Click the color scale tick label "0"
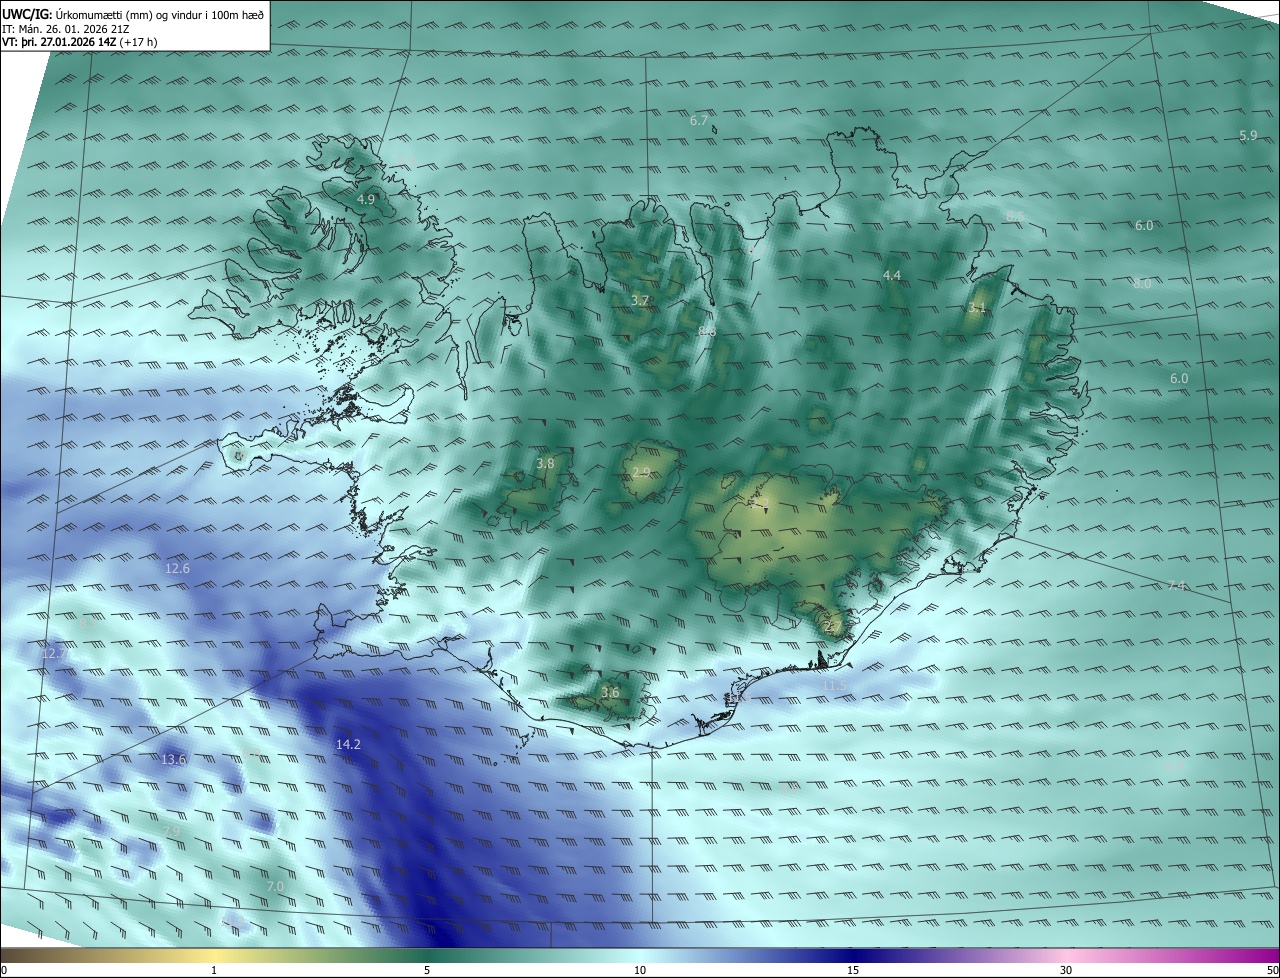1280x978 pixels. (x=4, y=970)
